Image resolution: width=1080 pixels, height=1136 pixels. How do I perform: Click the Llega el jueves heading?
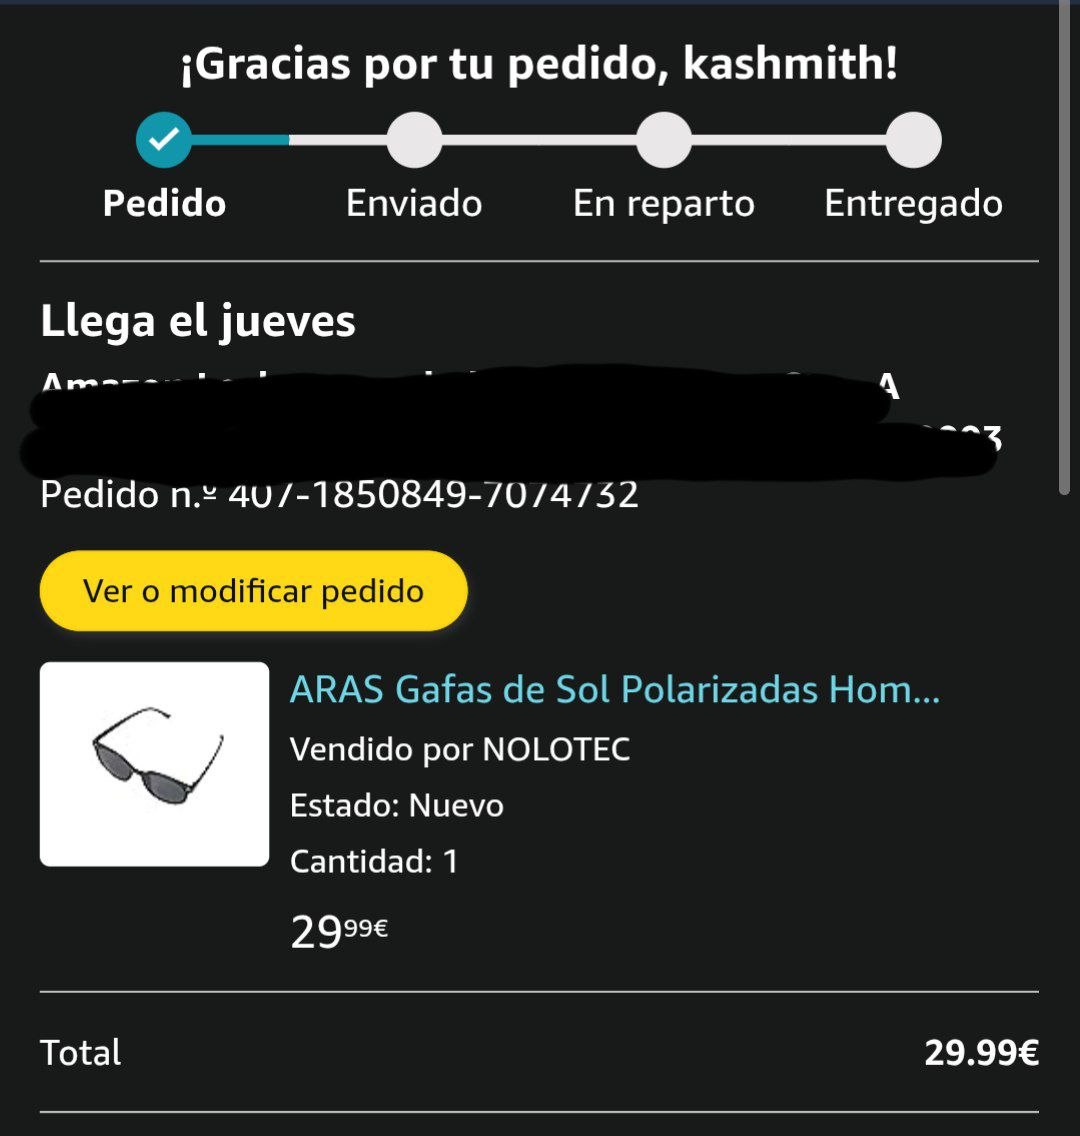pos(198,321)
